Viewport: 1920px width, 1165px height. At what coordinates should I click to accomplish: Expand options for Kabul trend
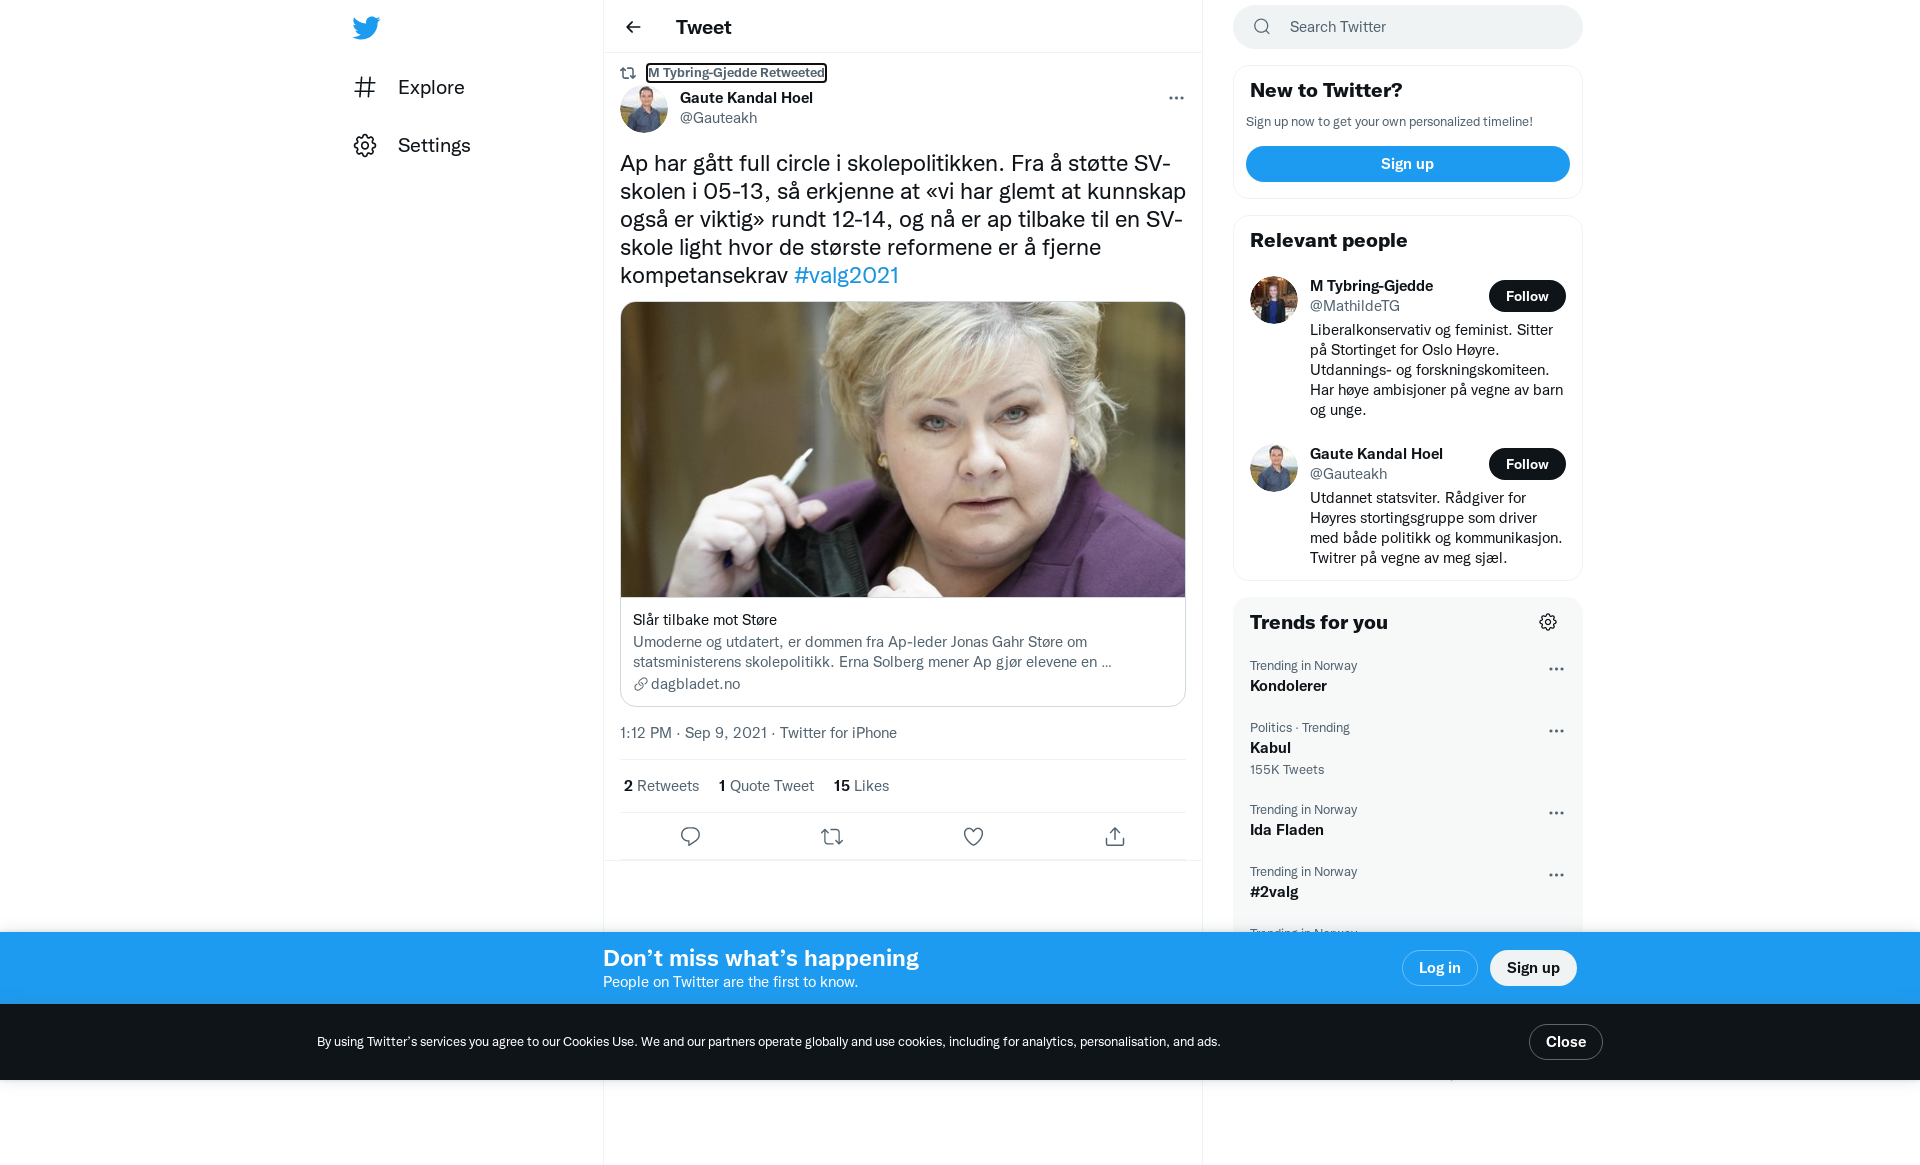click(x=1556, y=731)
